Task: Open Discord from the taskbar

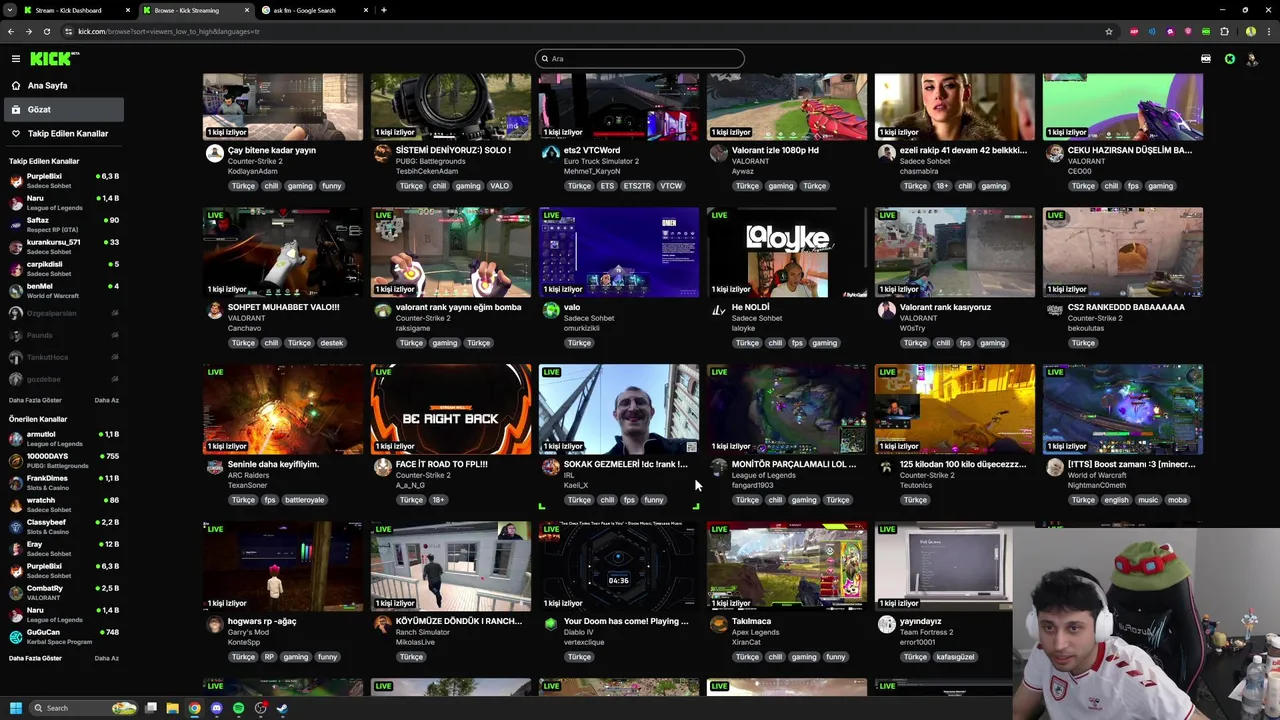Action: tap(216, 708)
